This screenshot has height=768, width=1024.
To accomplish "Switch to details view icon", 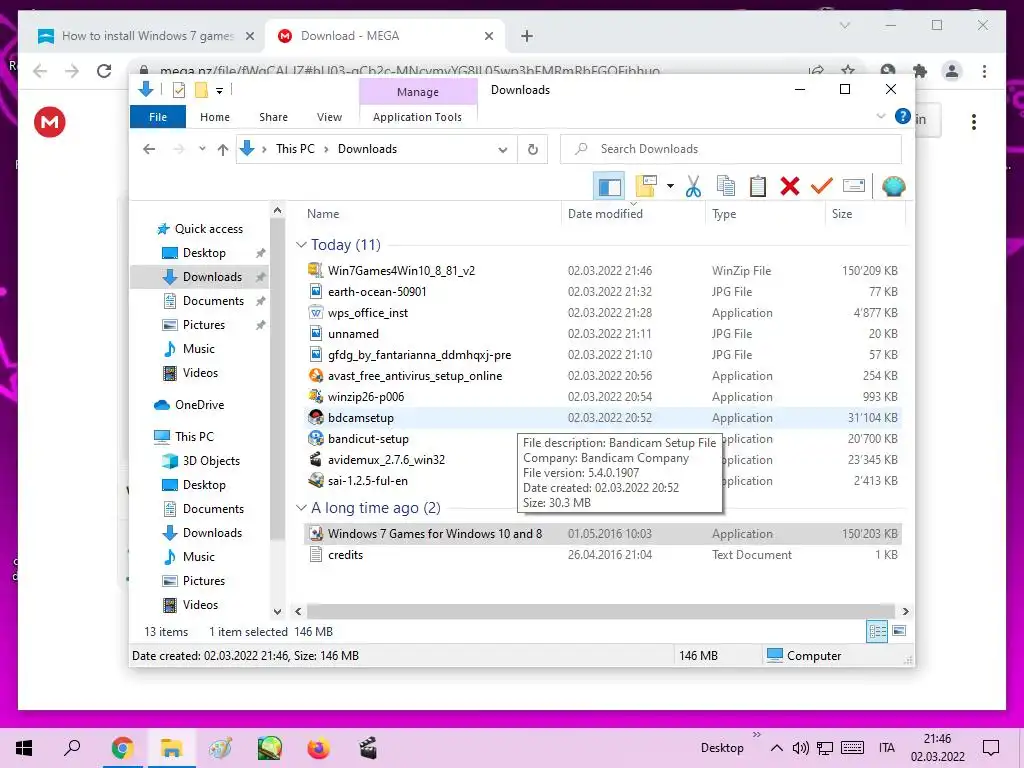I will coord(877,631).
